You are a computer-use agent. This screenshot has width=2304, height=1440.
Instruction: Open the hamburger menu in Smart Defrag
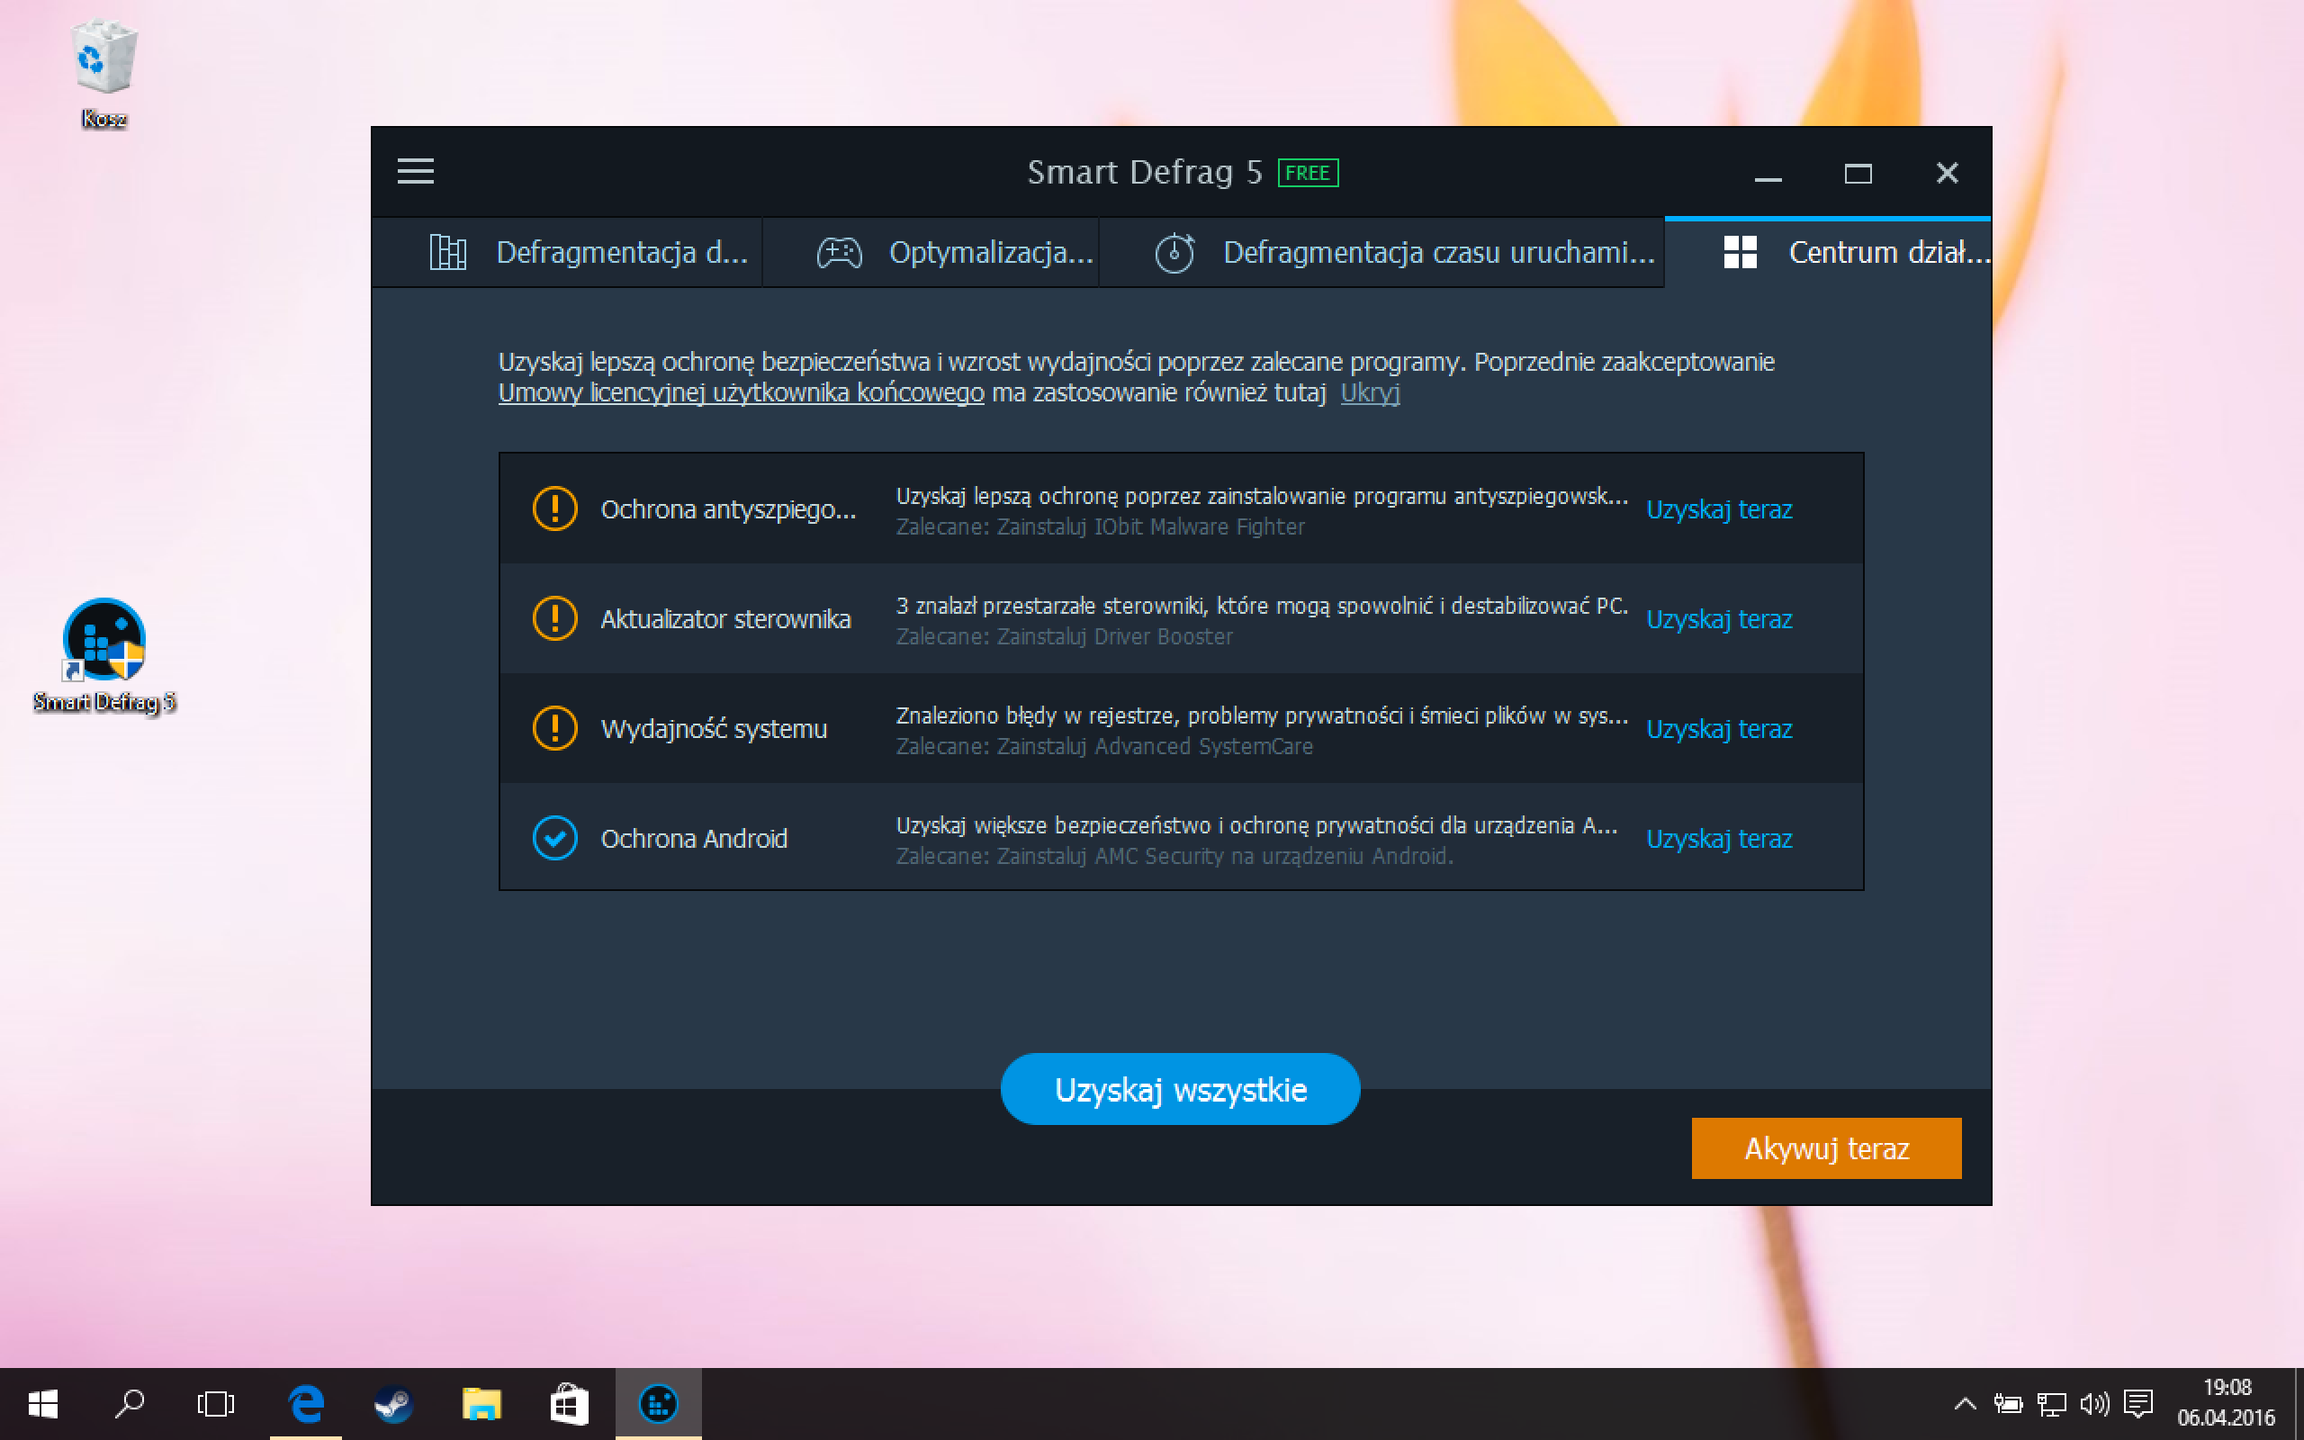point(415,172)
